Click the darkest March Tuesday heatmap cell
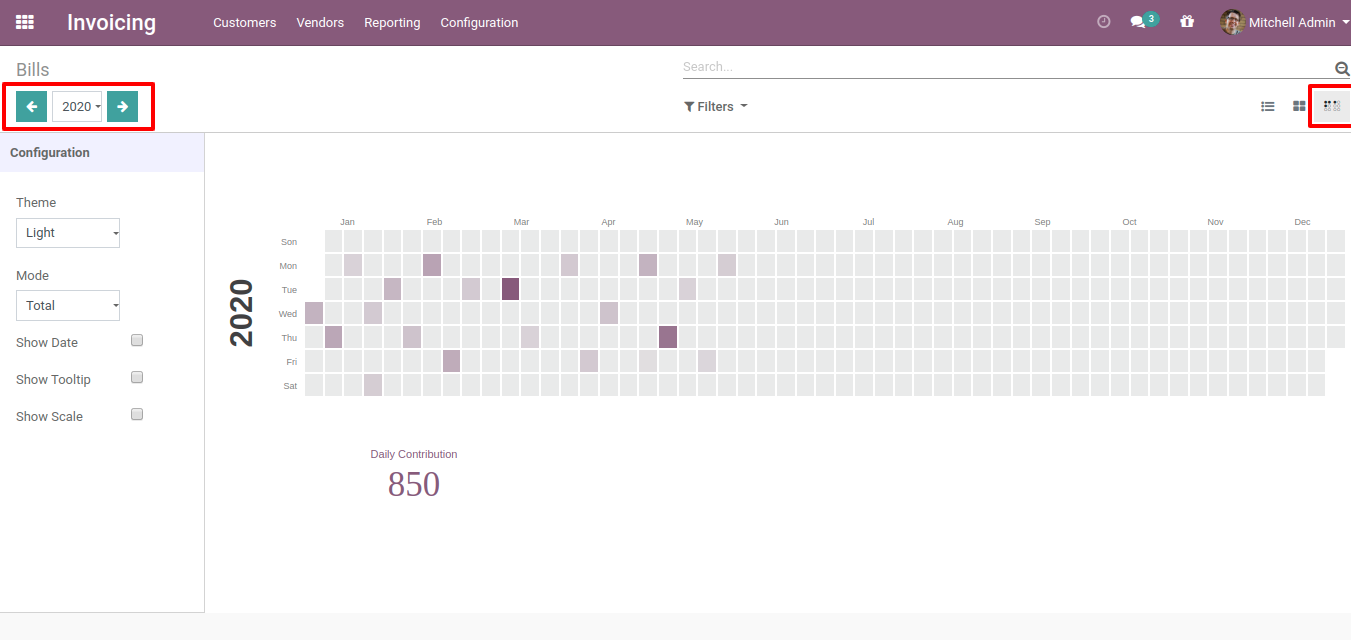Screen dimensions: 1351x640 (510, 289)
